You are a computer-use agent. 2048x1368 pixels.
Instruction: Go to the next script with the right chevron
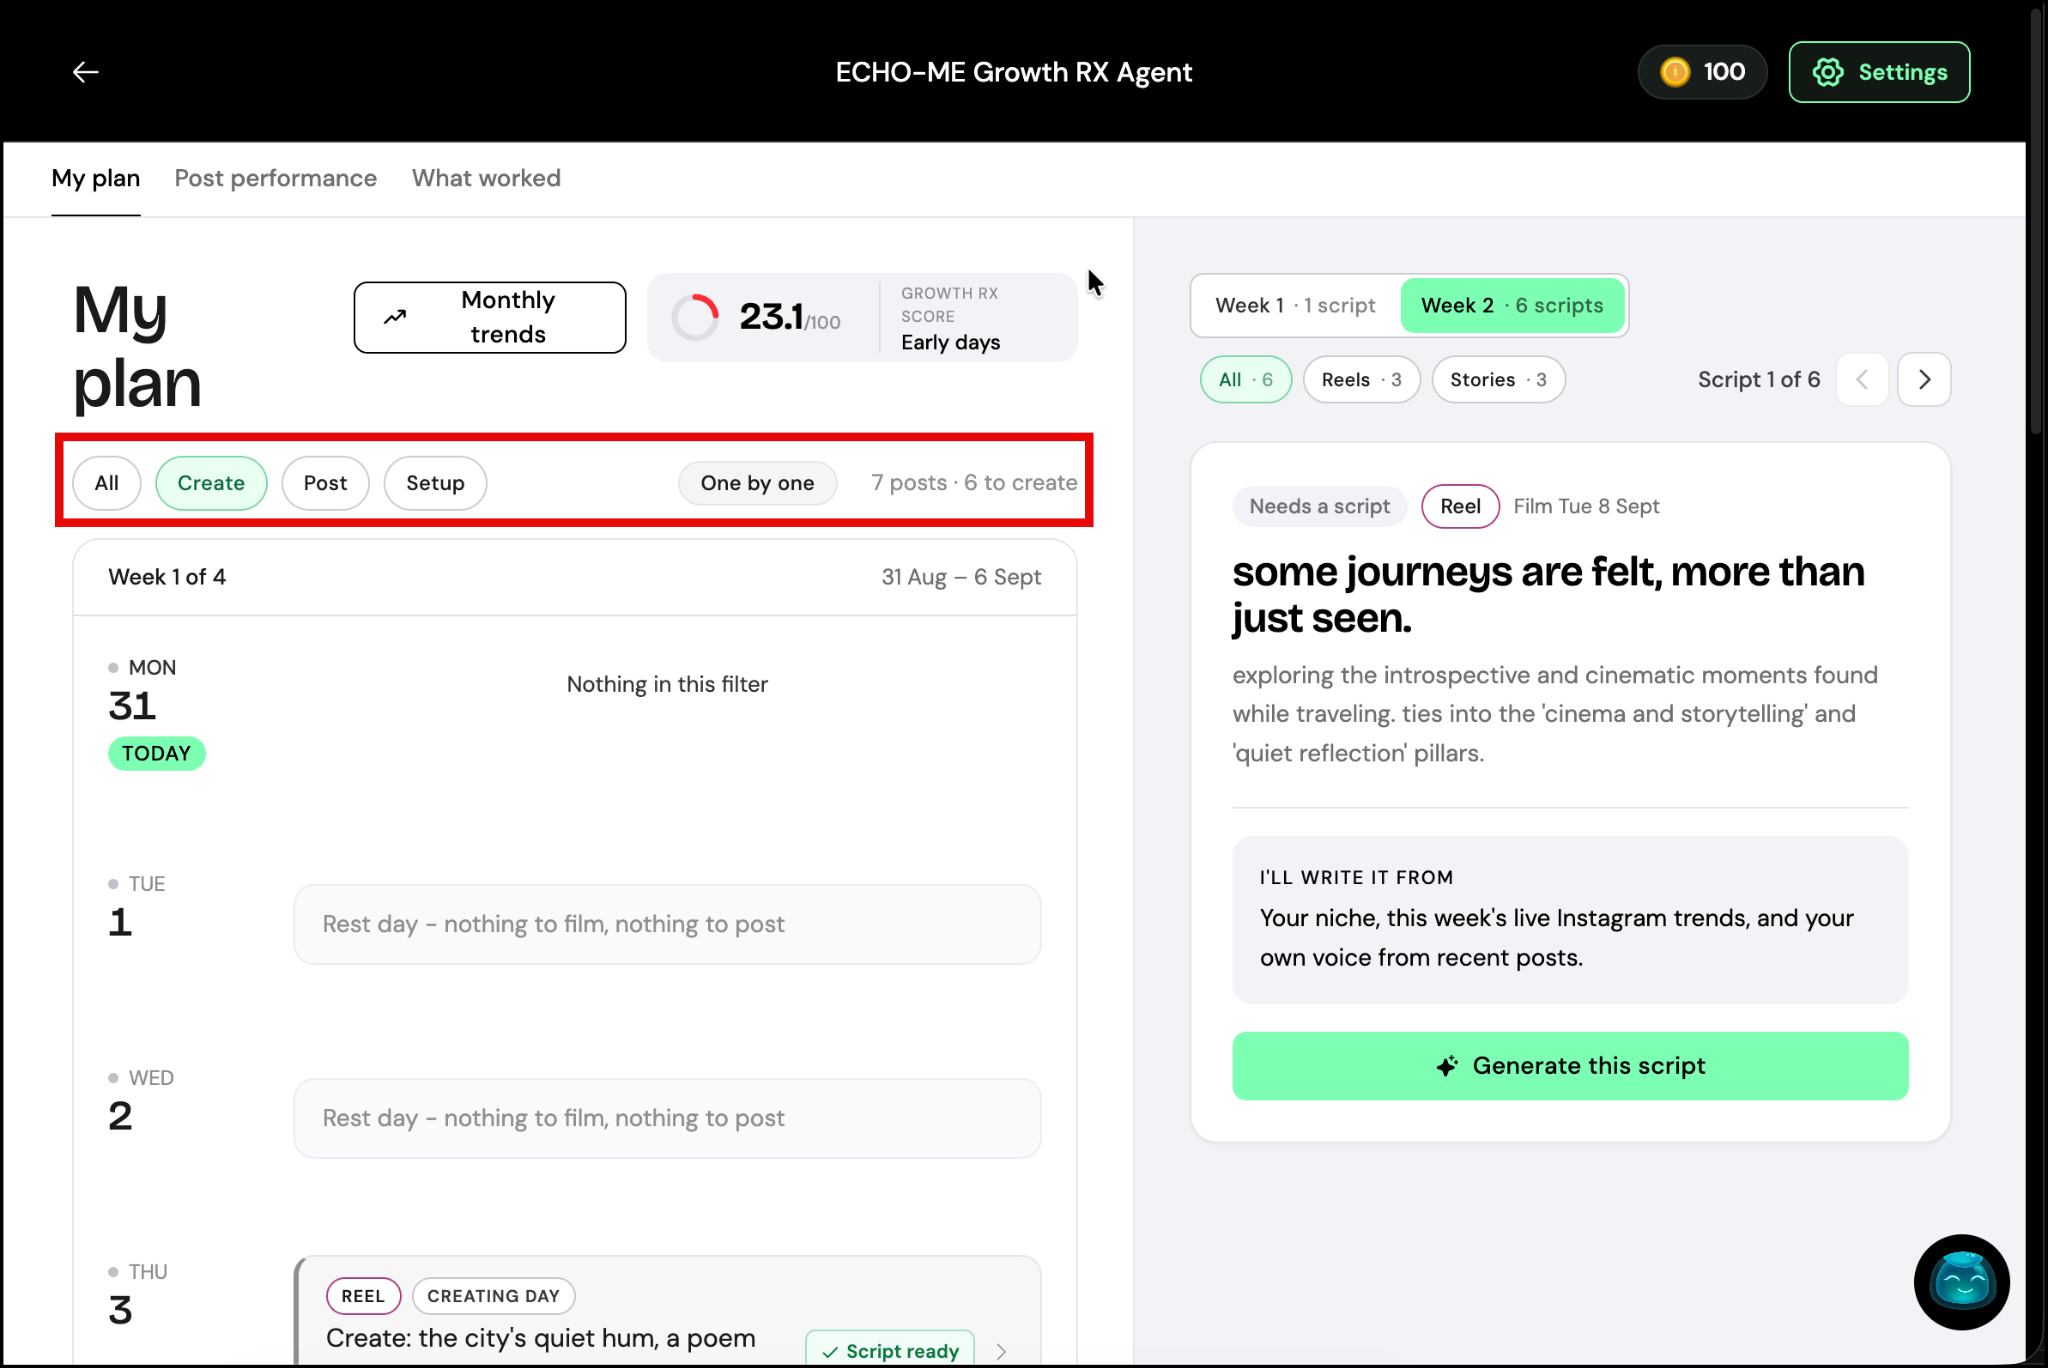click(1924, 379)
